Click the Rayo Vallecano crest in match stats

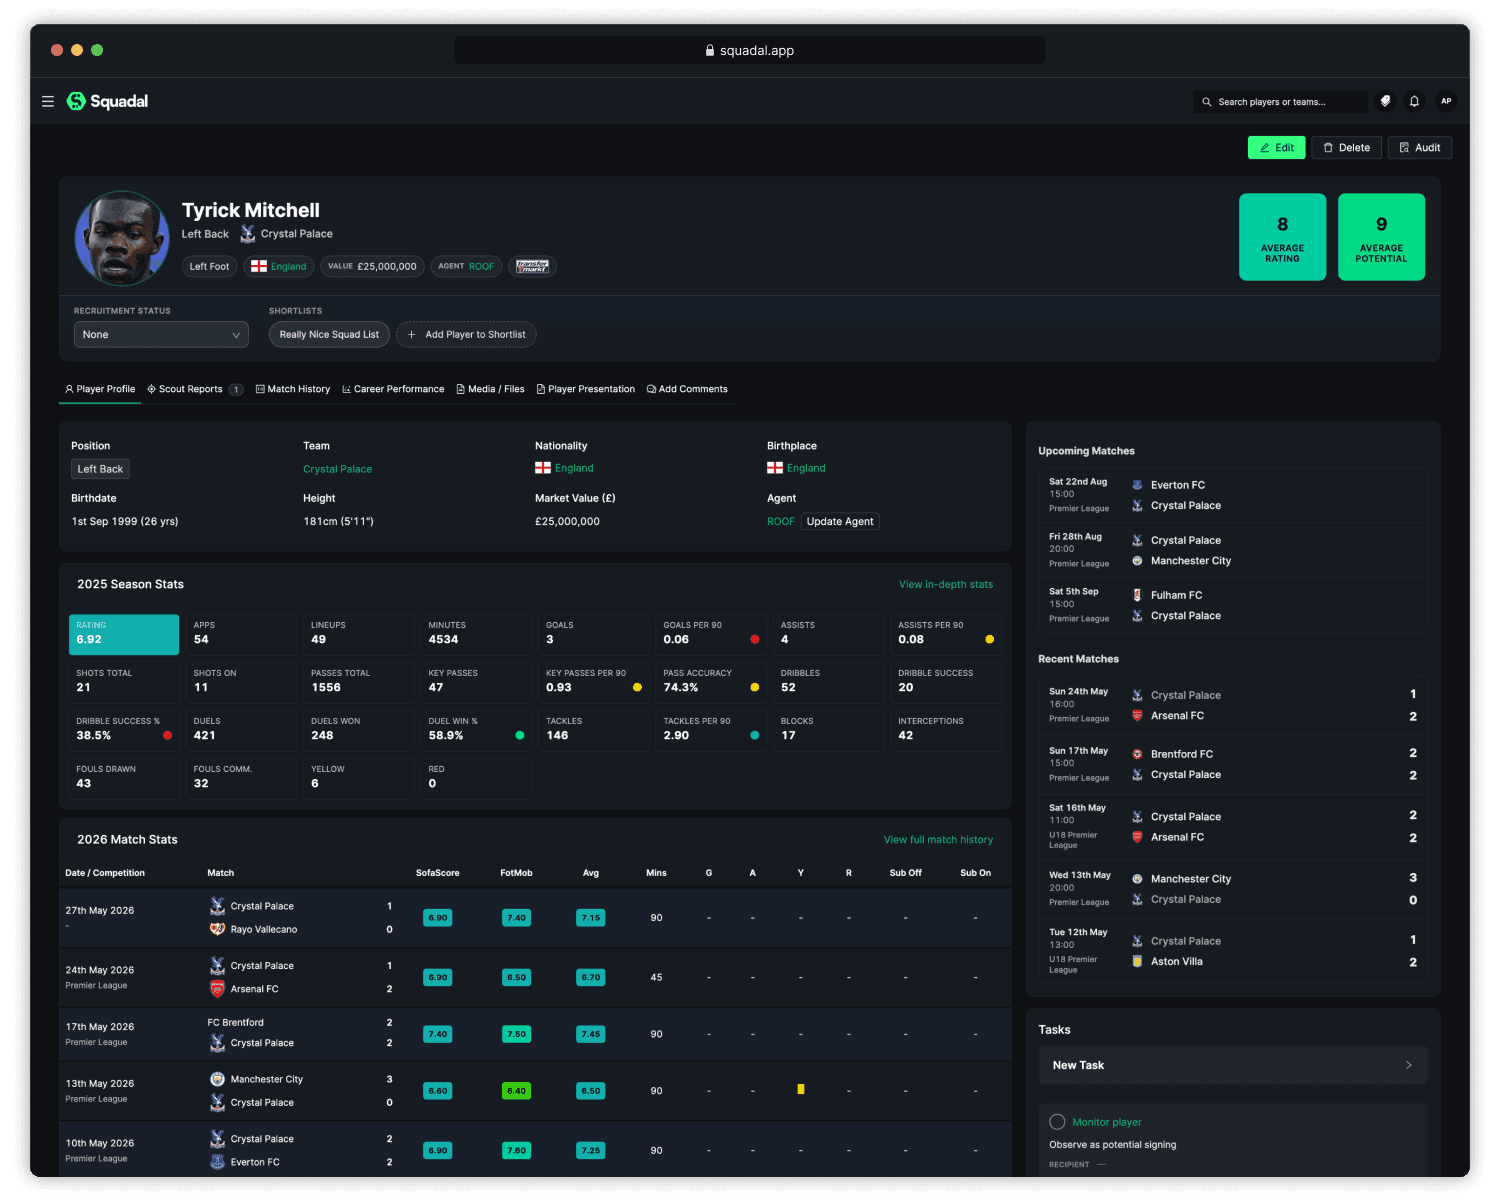click(x=217, y=929)
